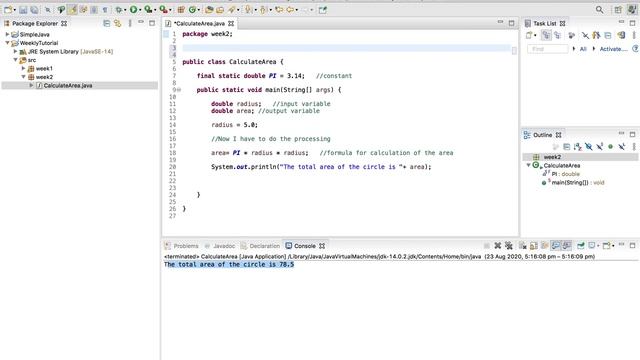Run the program with the green Run button
This screenshot has width=640, height=360.
(133, 9)
